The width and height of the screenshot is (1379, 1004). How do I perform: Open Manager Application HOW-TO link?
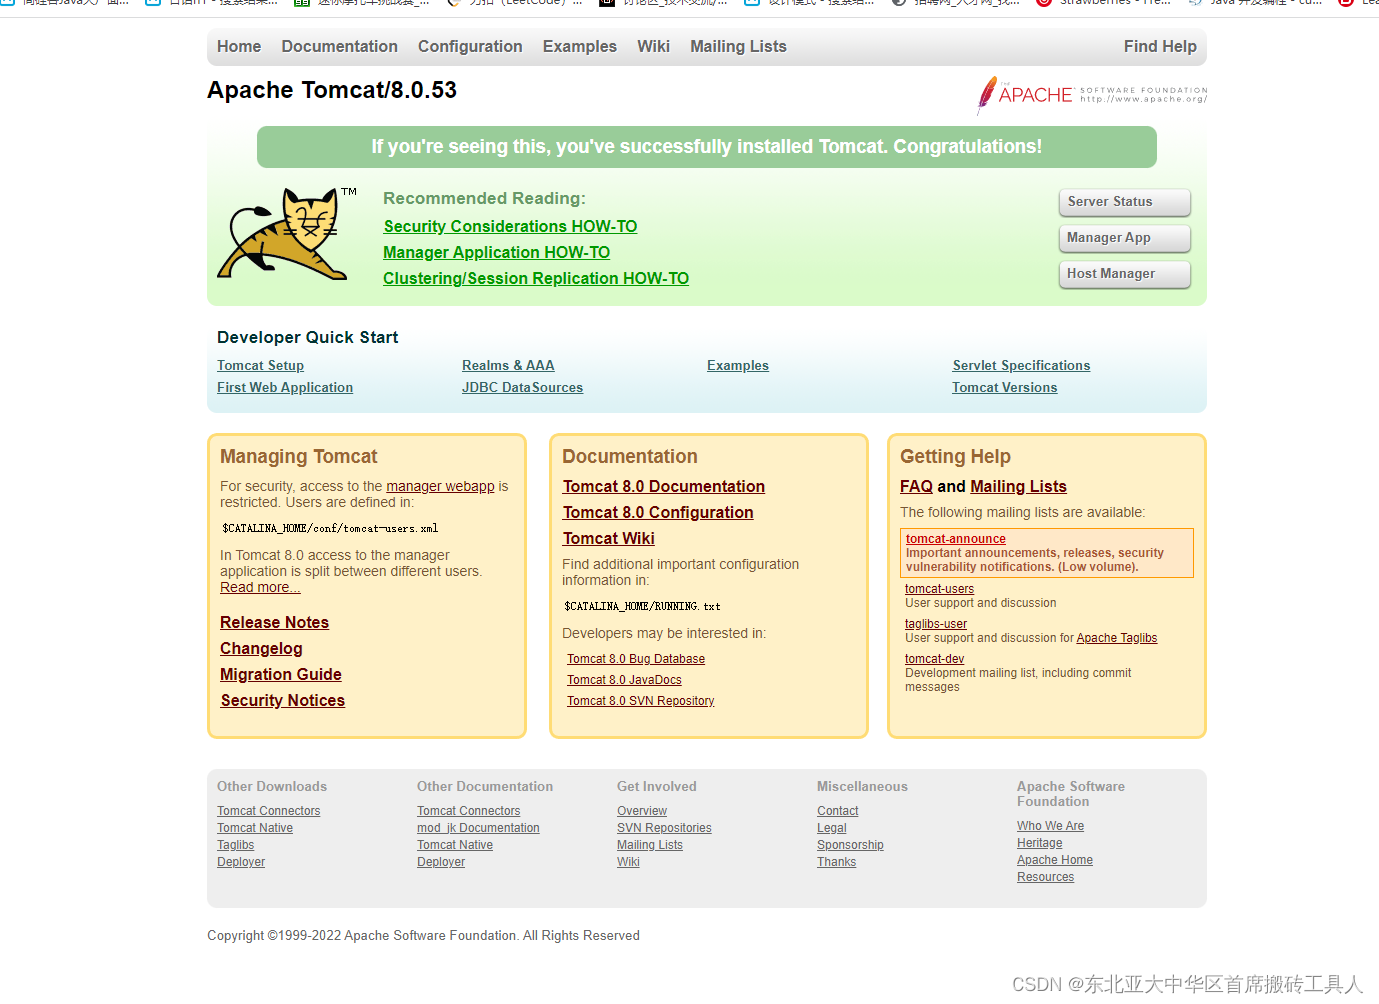[496, 253]
